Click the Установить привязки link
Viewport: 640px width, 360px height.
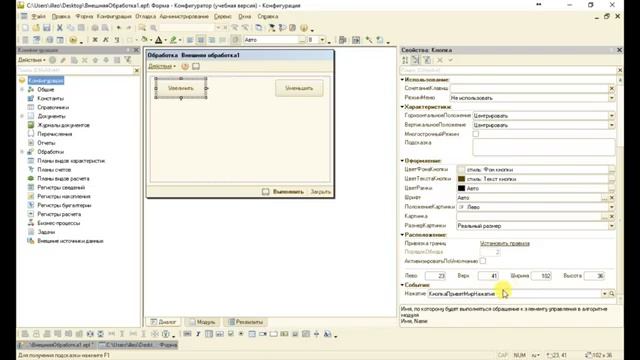pyautogui.click(x=505, y=243)
